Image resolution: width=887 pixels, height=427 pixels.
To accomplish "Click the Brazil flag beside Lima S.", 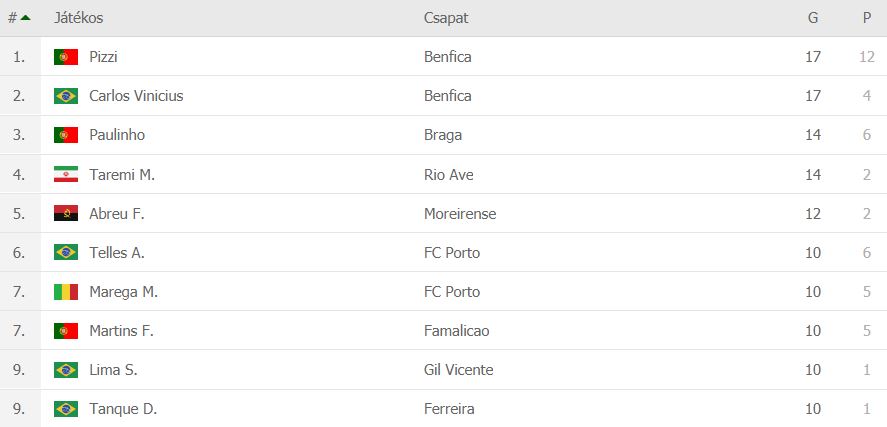I will [x=66, y=370].
